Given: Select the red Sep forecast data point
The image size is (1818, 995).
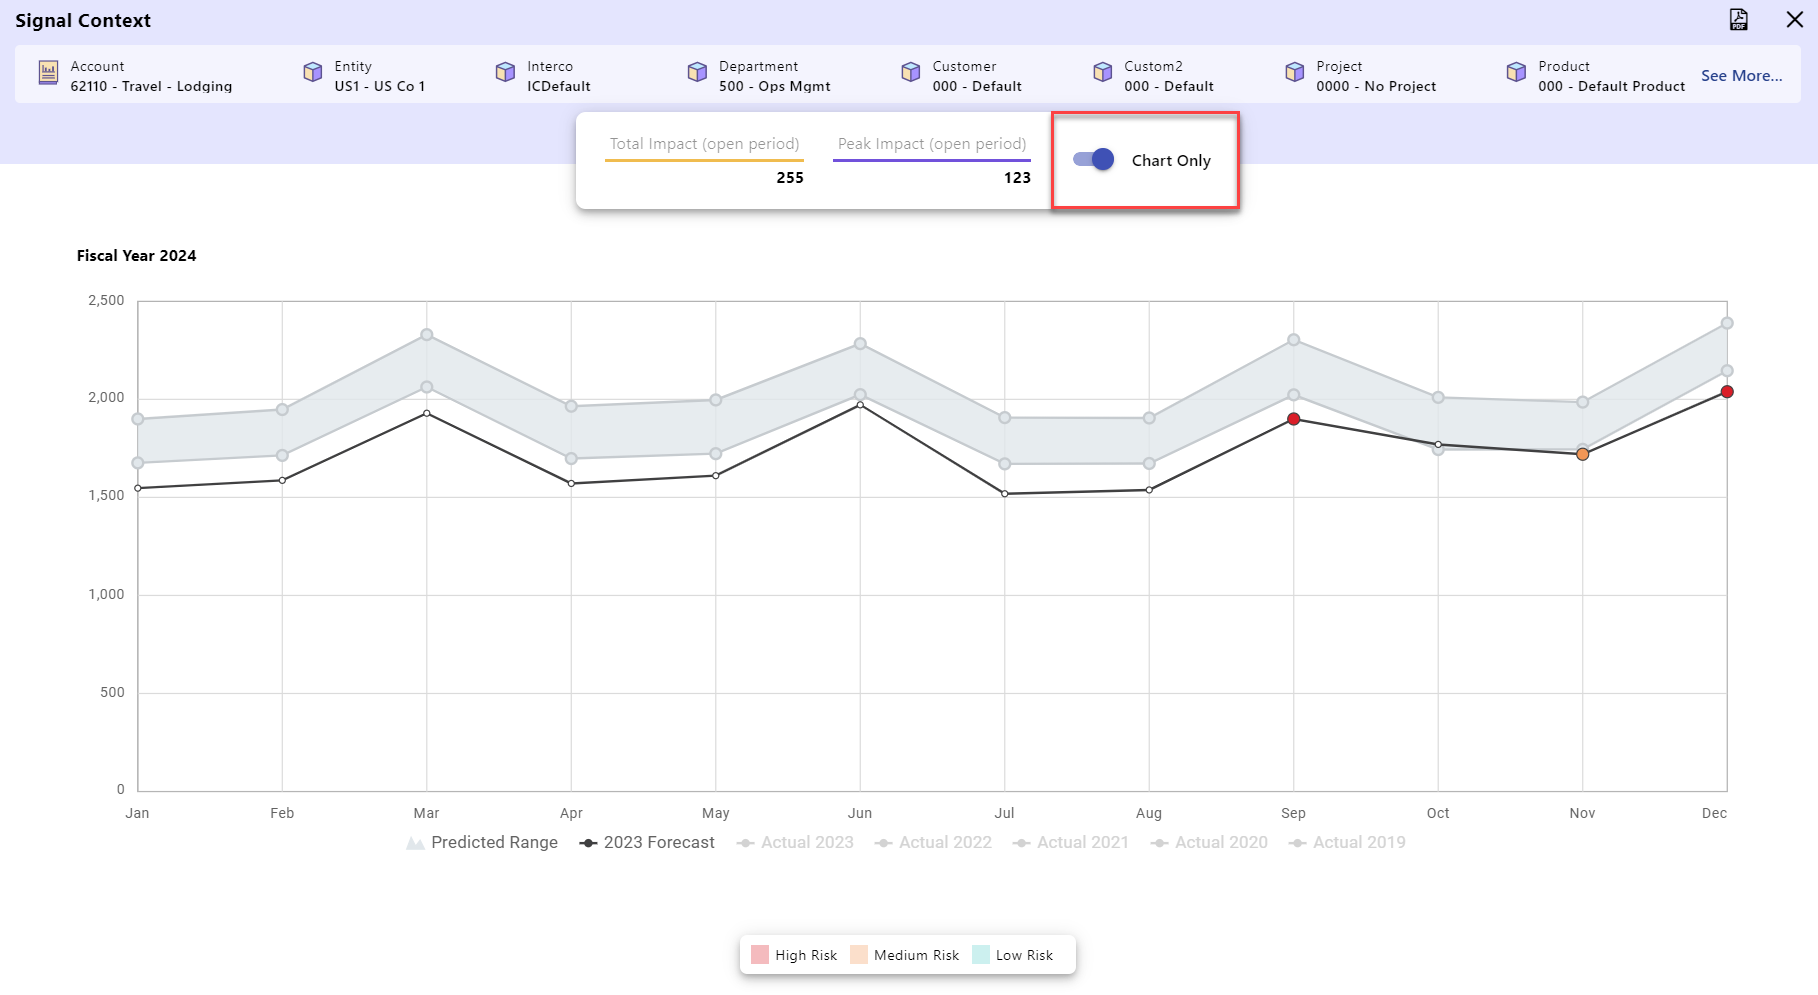Looking at the screenshot, I should coord(1294,419).
